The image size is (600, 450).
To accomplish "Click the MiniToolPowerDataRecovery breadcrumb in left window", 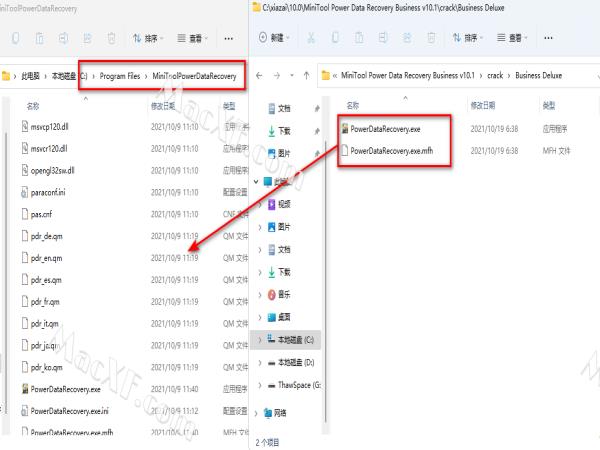I will [x=194, y=76].
